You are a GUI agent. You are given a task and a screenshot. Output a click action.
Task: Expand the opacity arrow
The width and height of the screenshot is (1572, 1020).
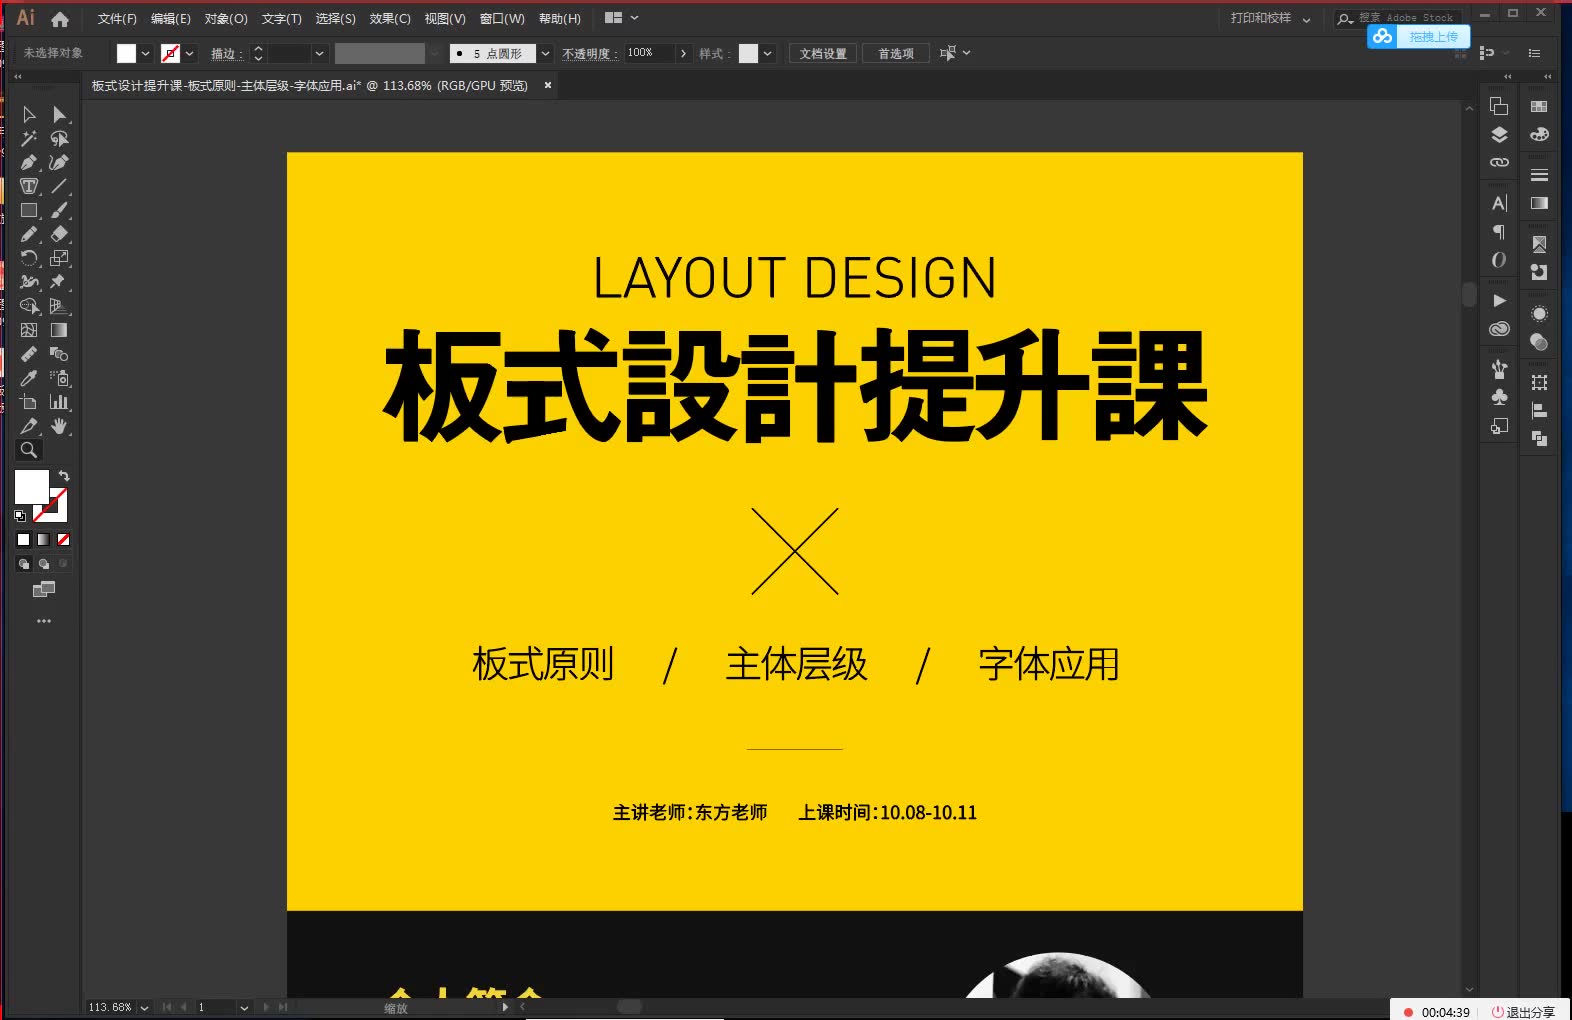click(x=683, y=54)
